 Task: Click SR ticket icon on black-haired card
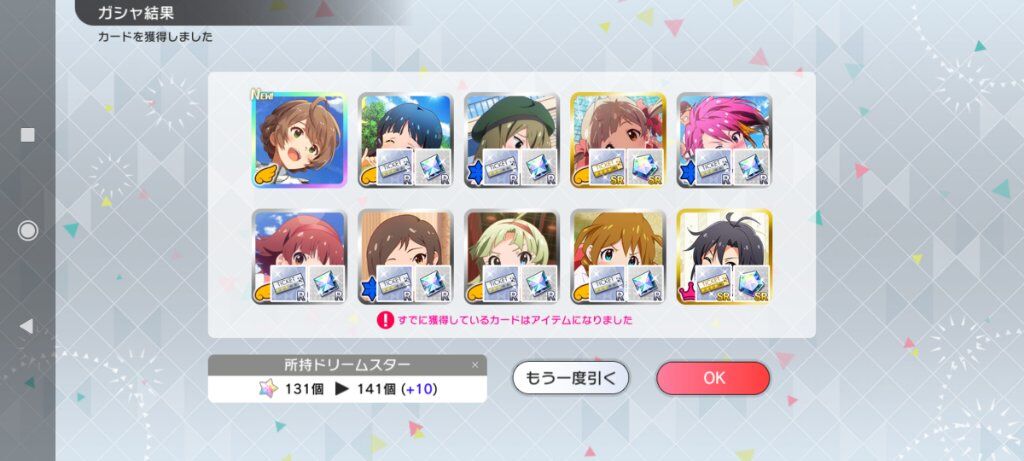click(713, 283)
